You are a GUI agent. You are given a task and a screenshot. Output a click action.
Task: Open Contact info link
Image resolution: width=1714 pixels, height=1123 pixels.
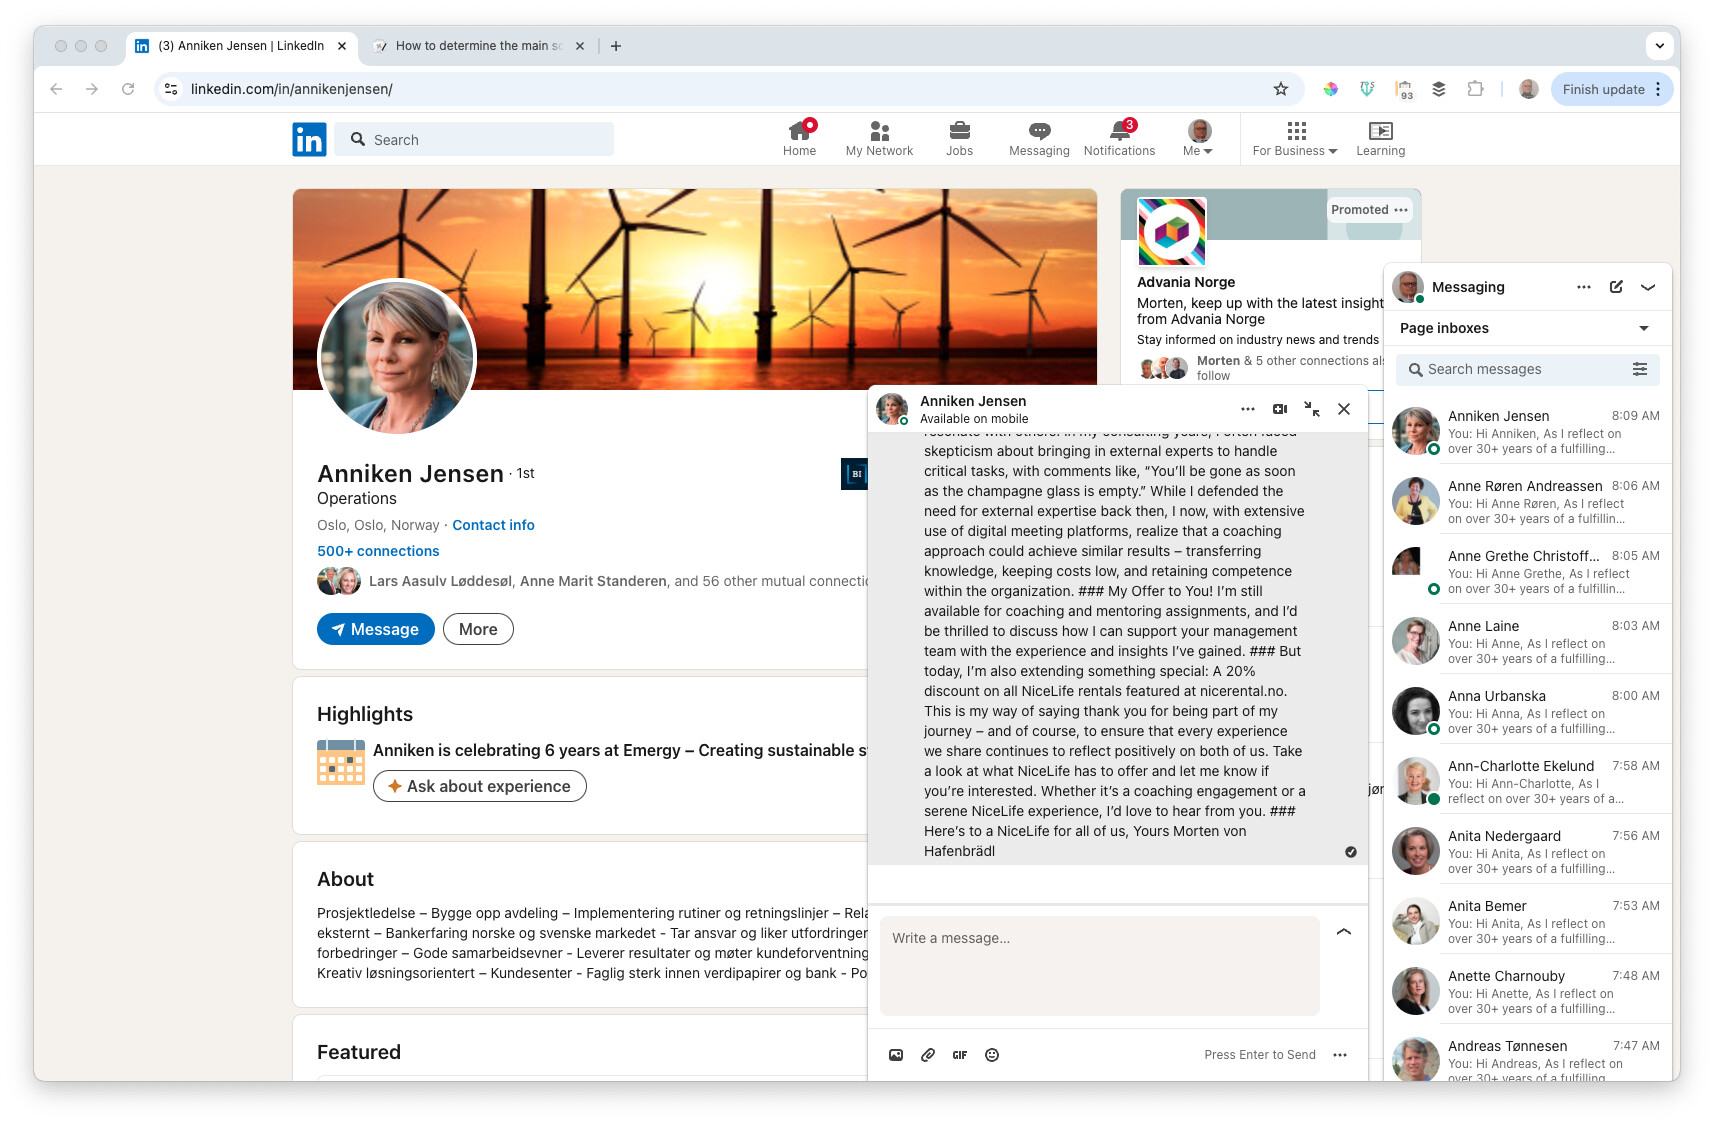click(x=493, y=525)
